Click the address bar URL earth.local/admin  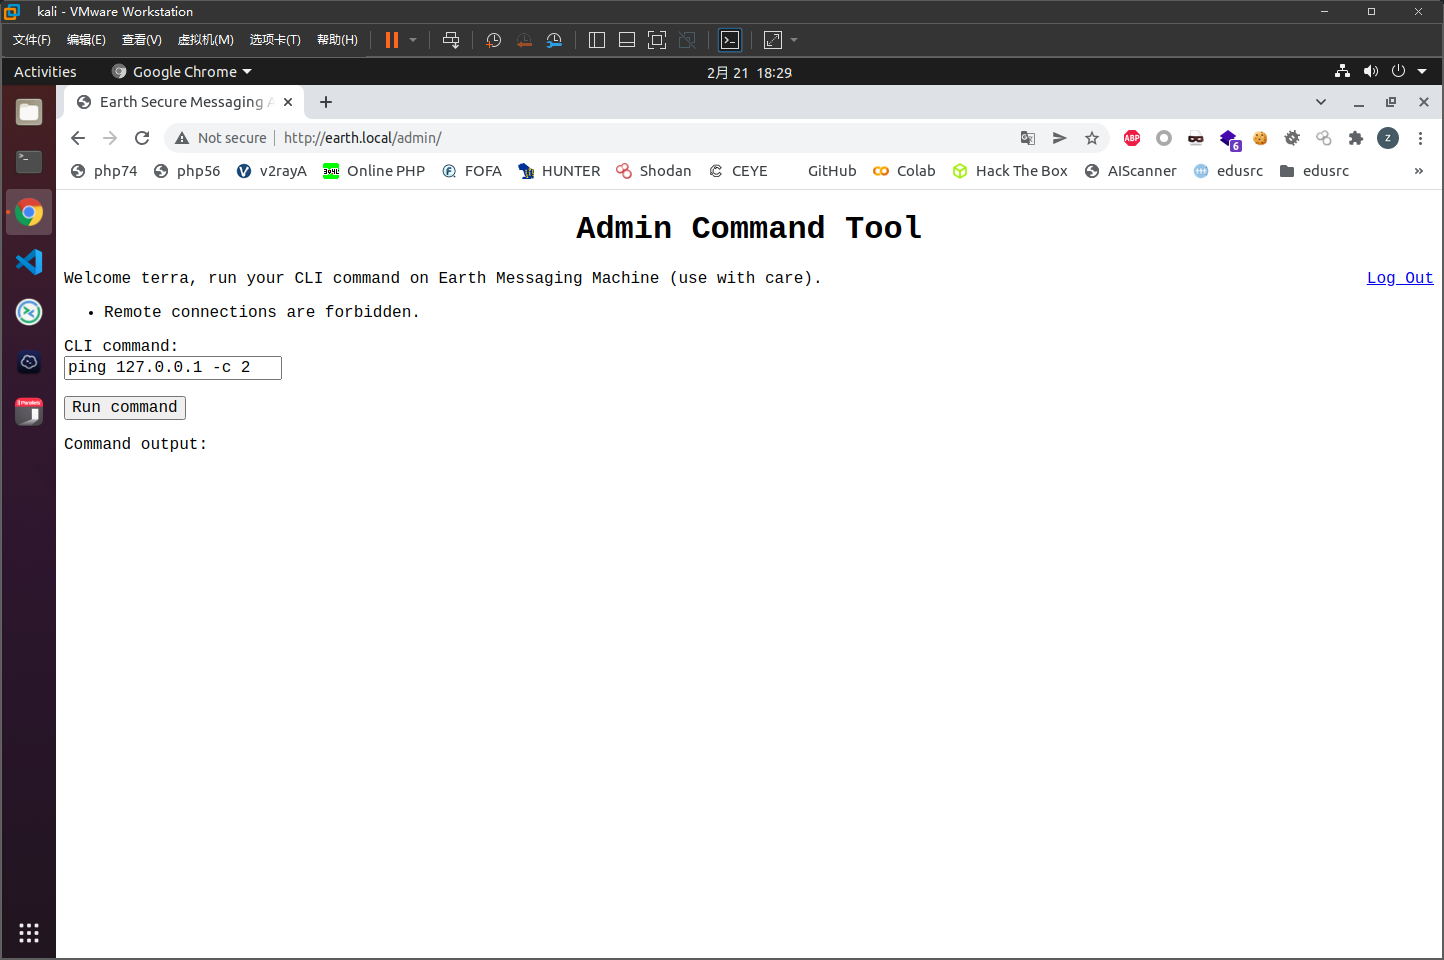(x=363, y=138)
